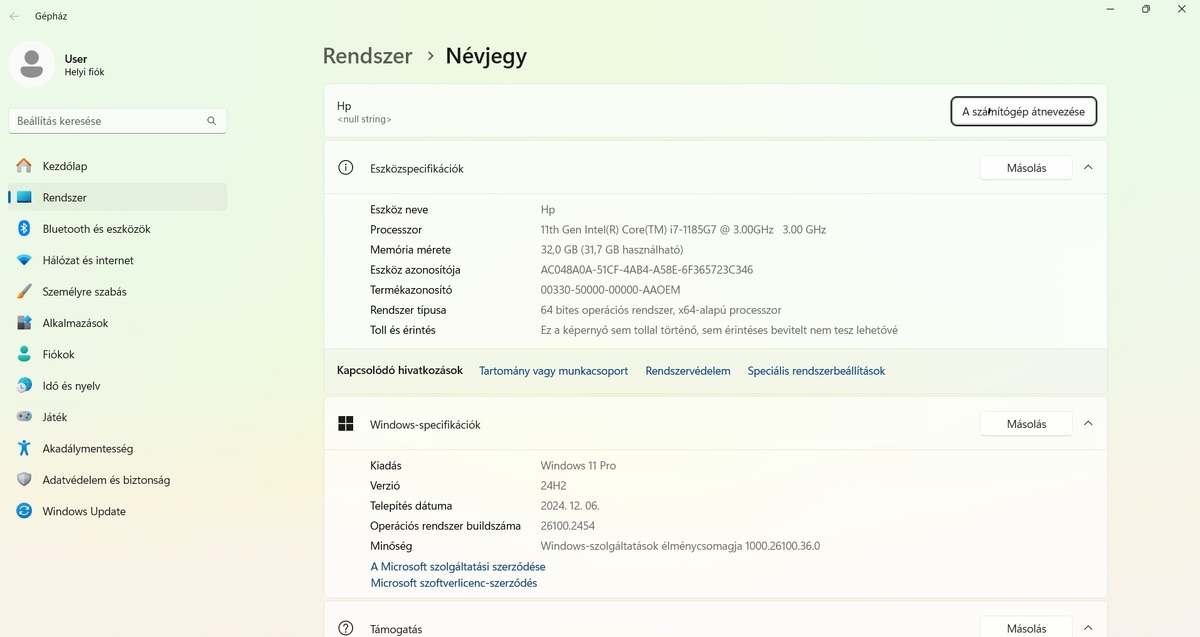Viewport: 1200px width, 637px height.
Task: Click A számítógép átnevezése button
Action: click(1023, 112)
